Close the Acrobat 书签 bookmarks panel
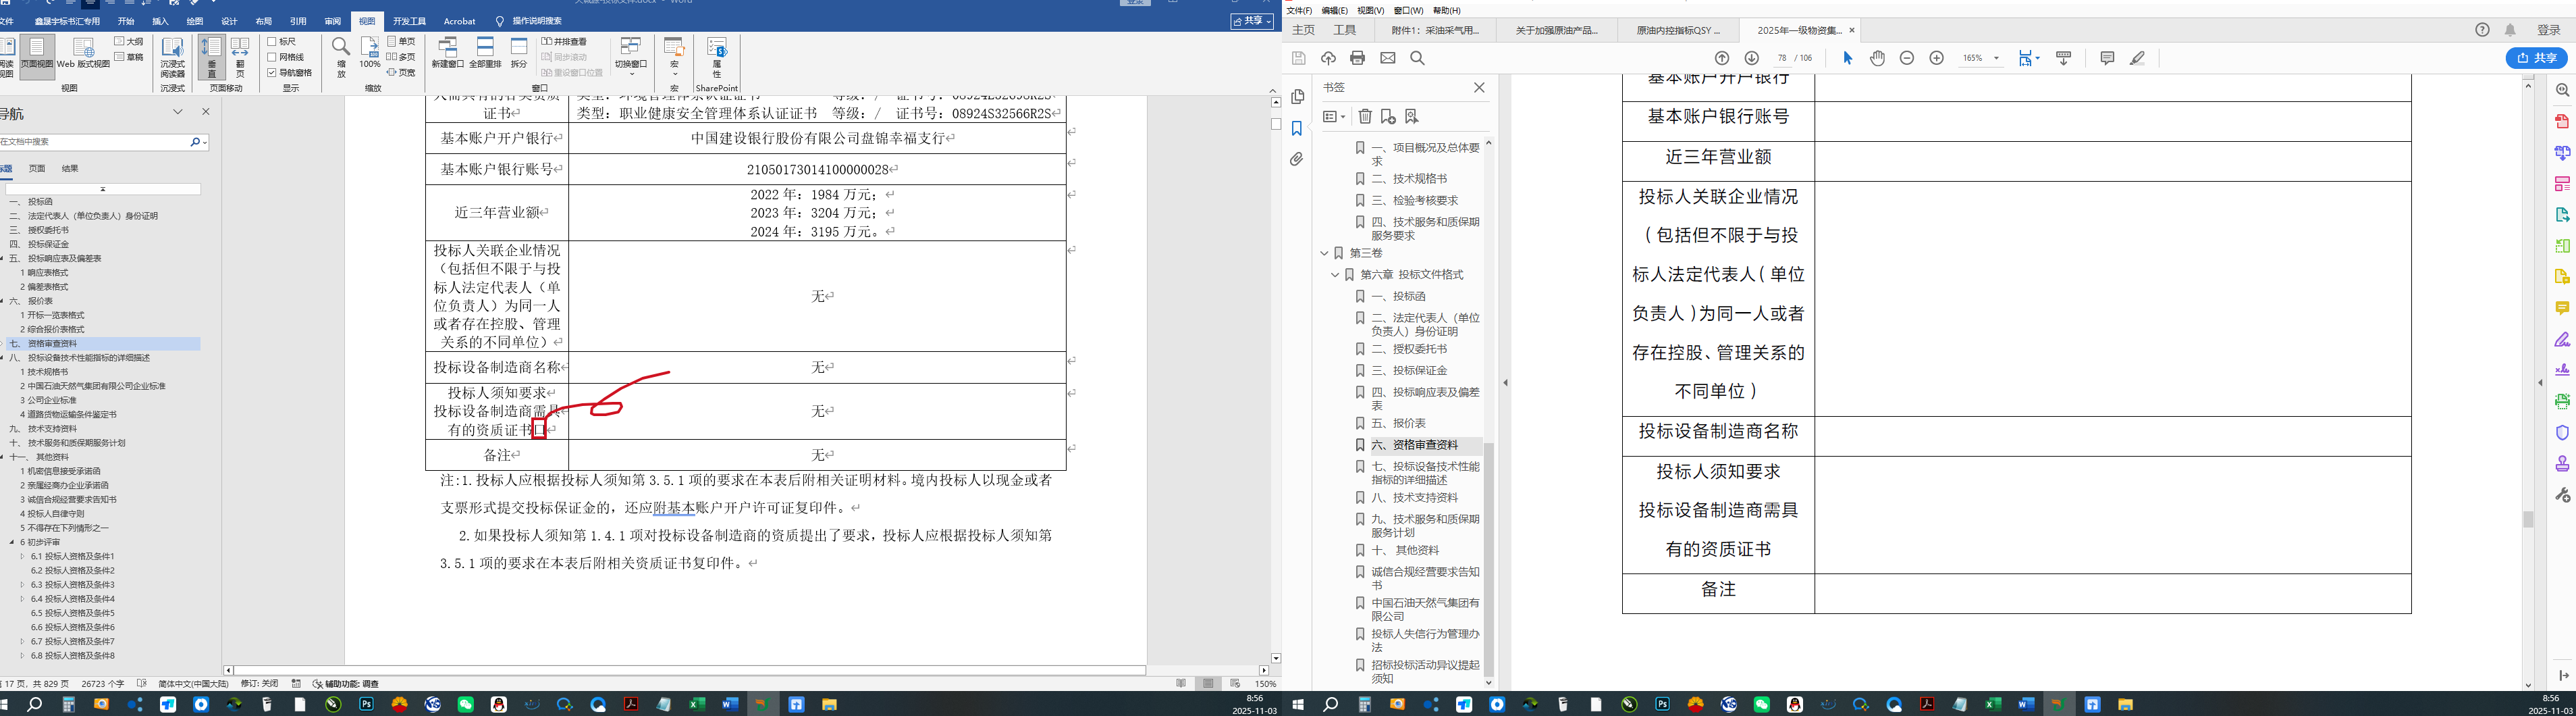2576x716 pixels. [x=1479, y=88]
